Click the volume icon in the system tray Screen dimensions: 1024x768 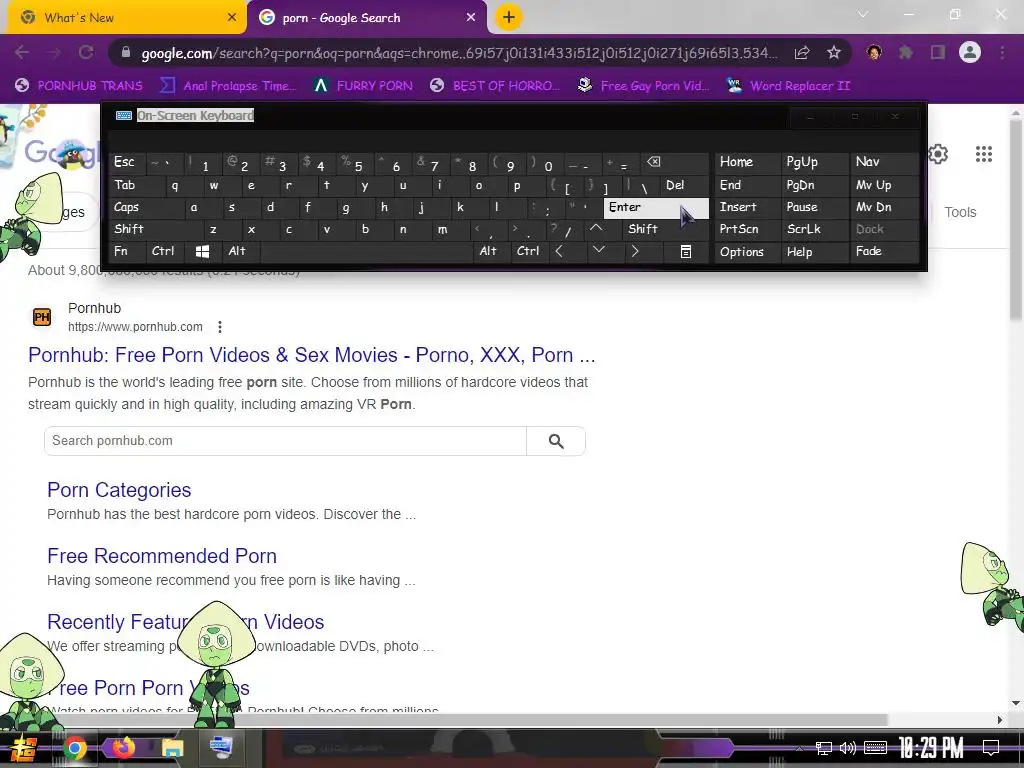(x=848, y=748)
